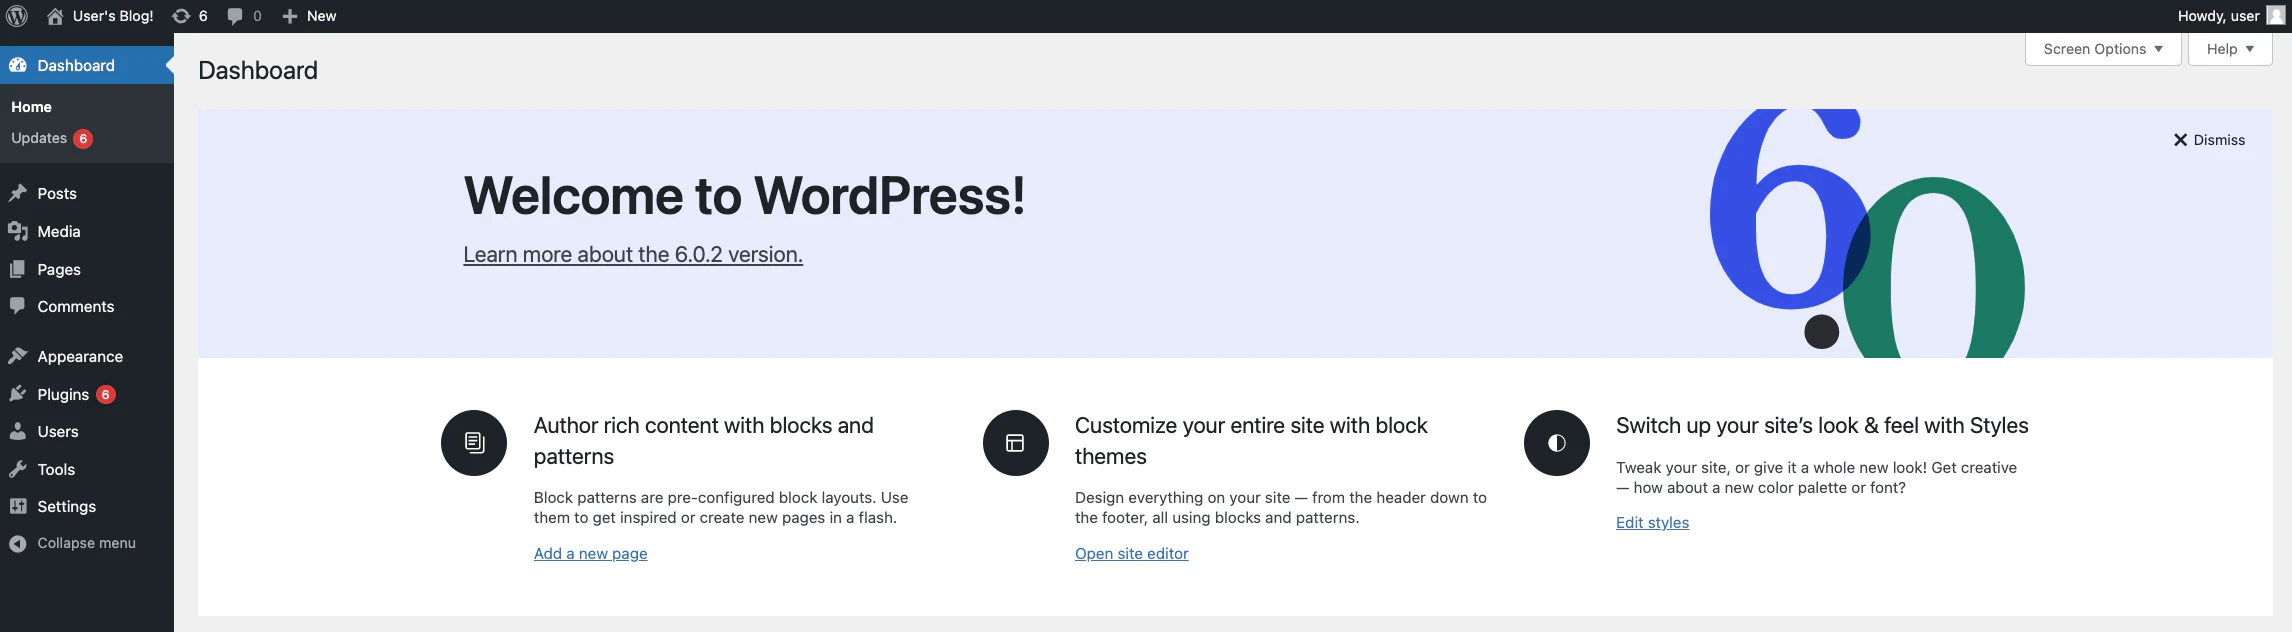The width and height of the screenshot is (2292, 632).
Task: Open the Media library sidebar icon
Action: click(x=18, y=231)
